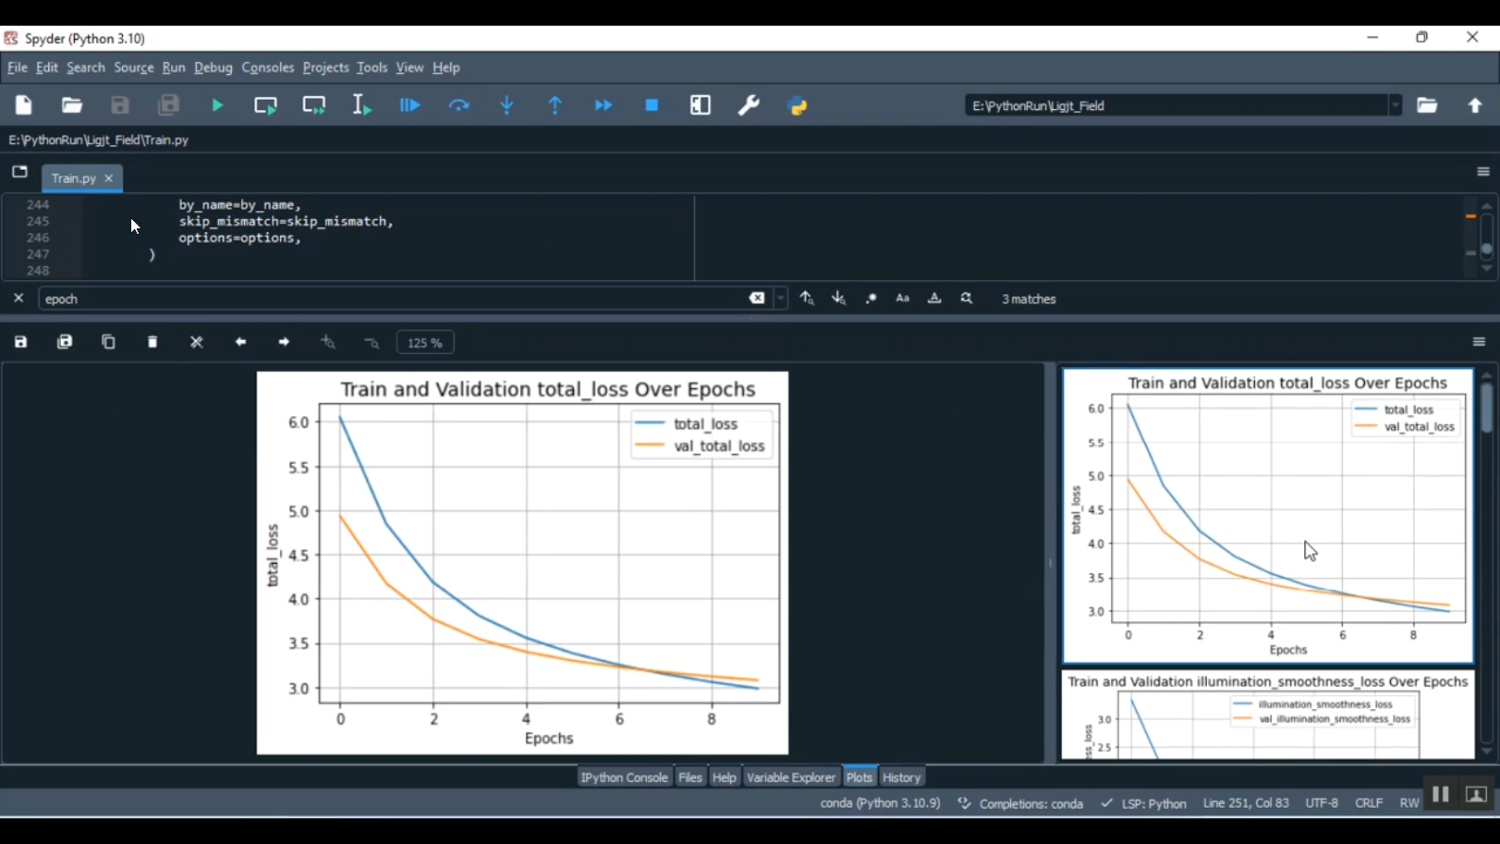The width and height of the screenshot is (1500, 844).
Task: Open the plots pane options menu
Action: 1479,342
